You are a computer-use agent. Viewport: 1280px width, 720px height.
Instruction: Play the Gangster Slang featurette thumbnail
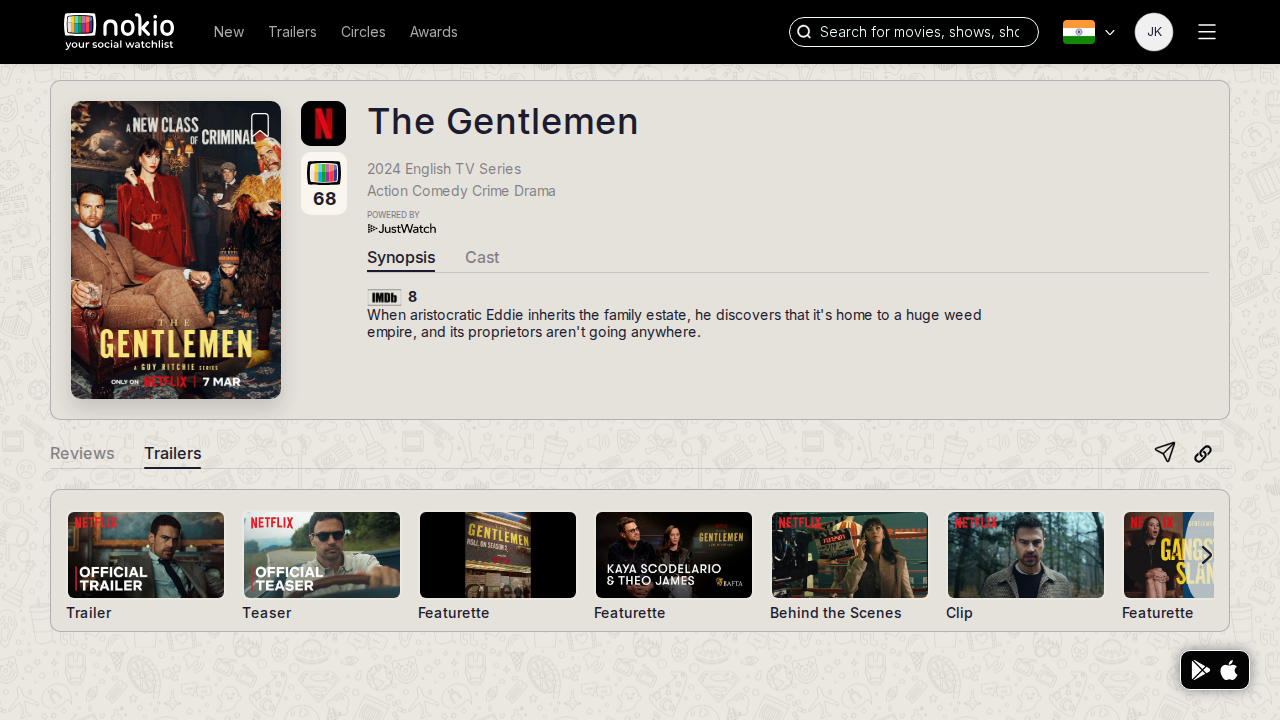(x=1168, y=555)
